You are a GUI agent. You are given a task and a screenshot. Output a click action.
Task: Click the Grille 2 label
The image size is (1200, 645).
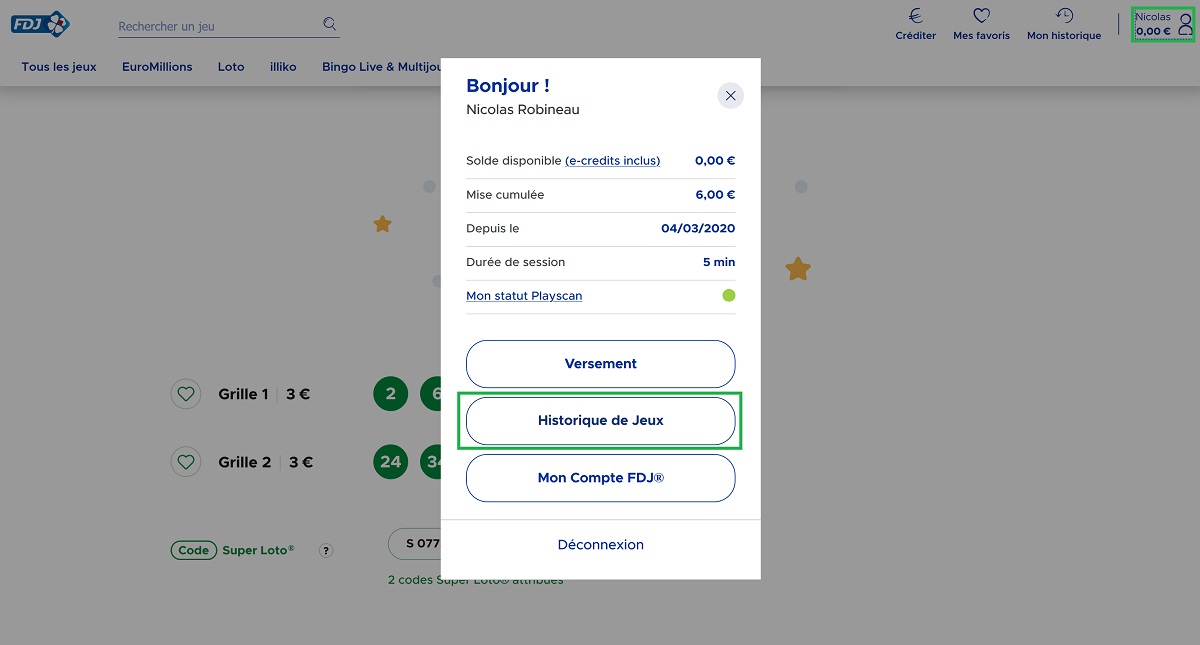coord(245,462)
